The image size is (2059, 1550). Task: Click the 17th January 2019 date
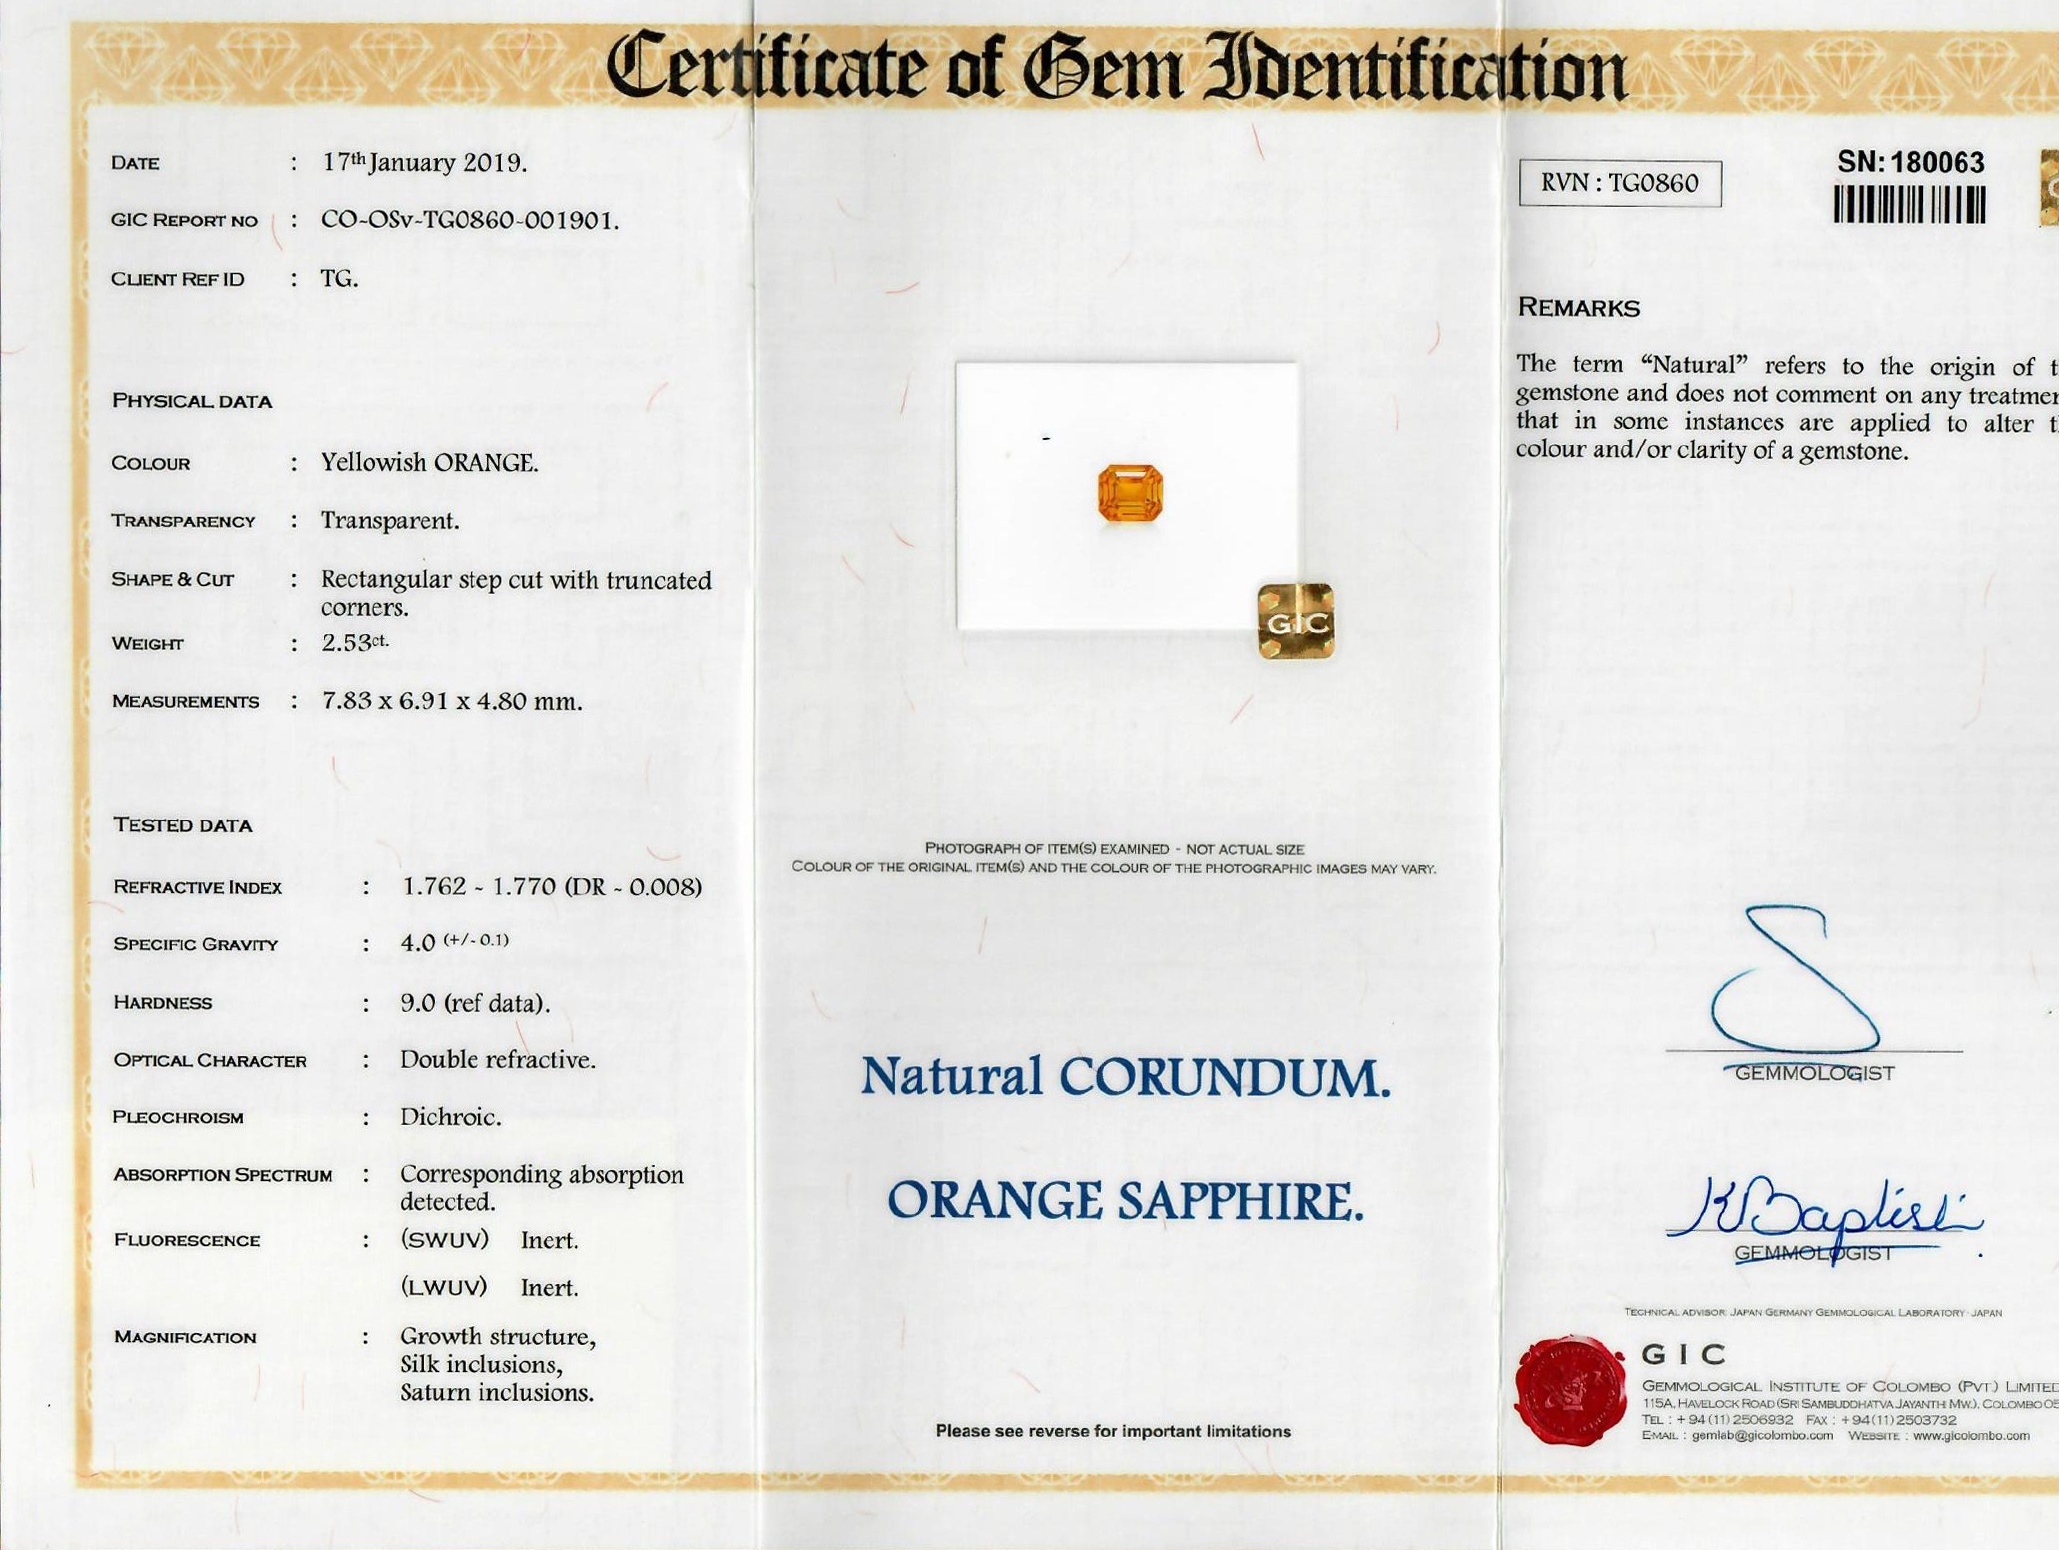[x=424, y=162]
